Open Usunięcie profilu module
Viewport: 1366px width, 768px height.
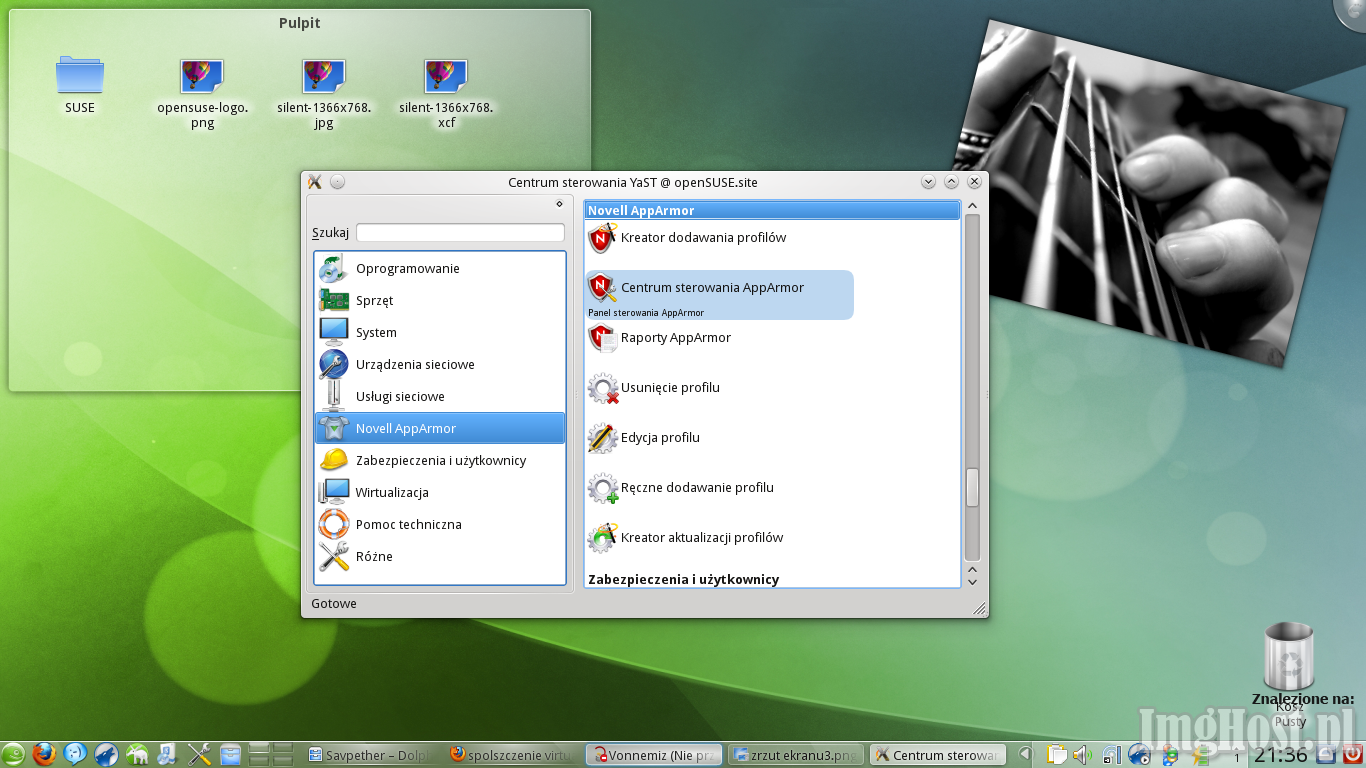654,388
